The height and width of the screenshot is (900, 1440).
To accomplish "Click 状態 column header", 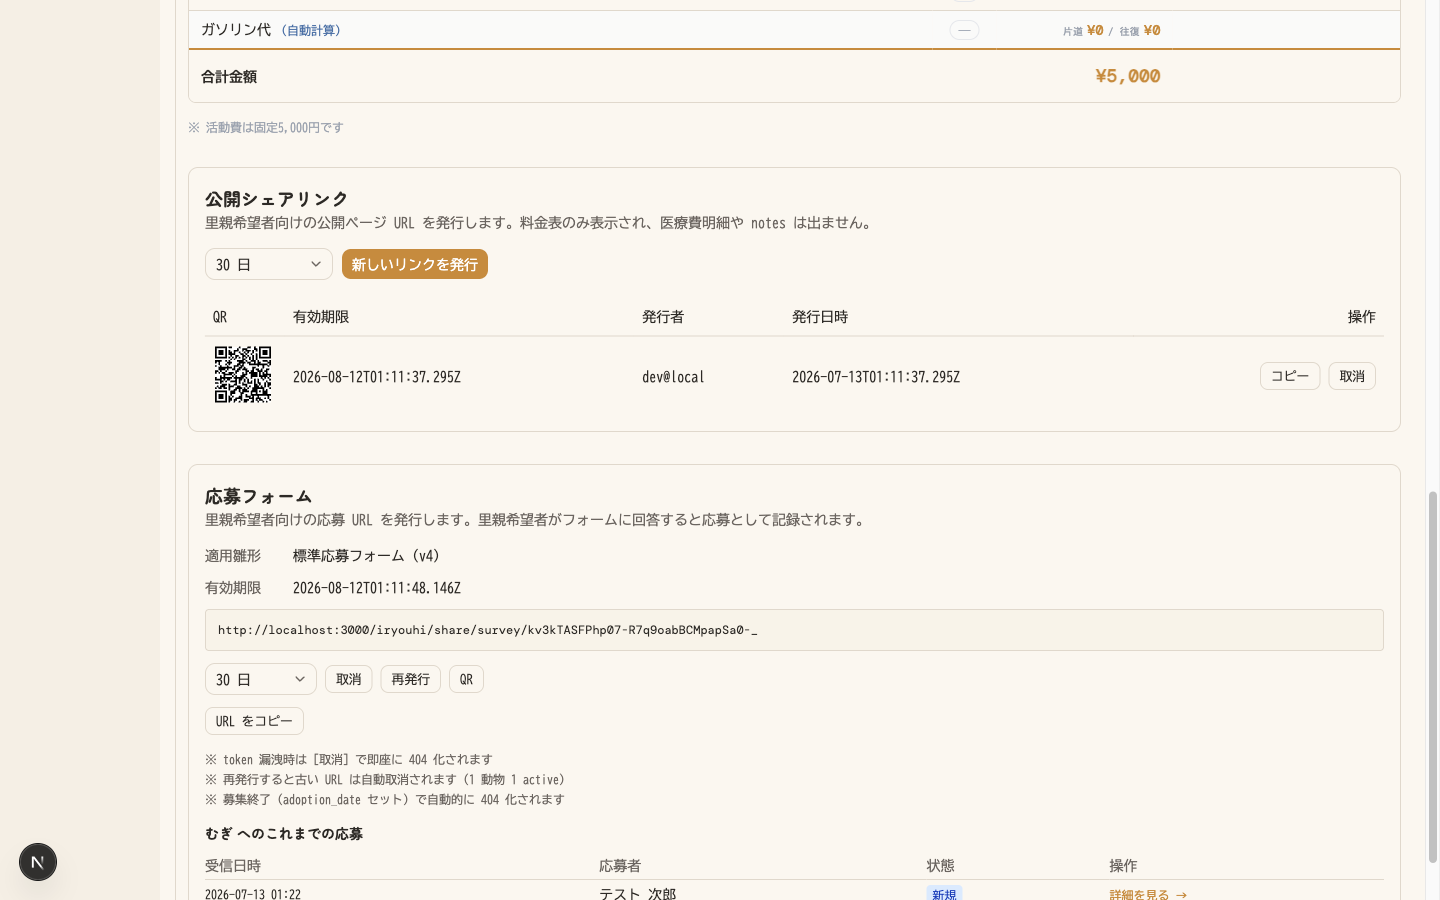I will 941,866.
